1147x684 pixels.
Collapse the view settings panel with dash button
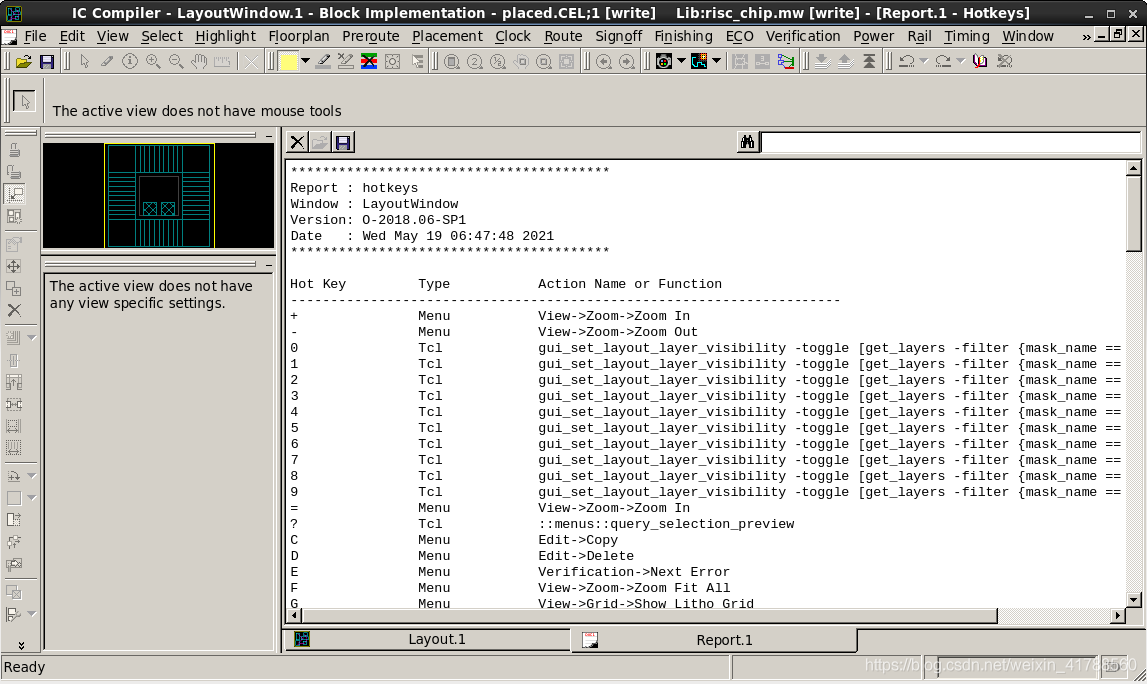[x=269, y=266]
